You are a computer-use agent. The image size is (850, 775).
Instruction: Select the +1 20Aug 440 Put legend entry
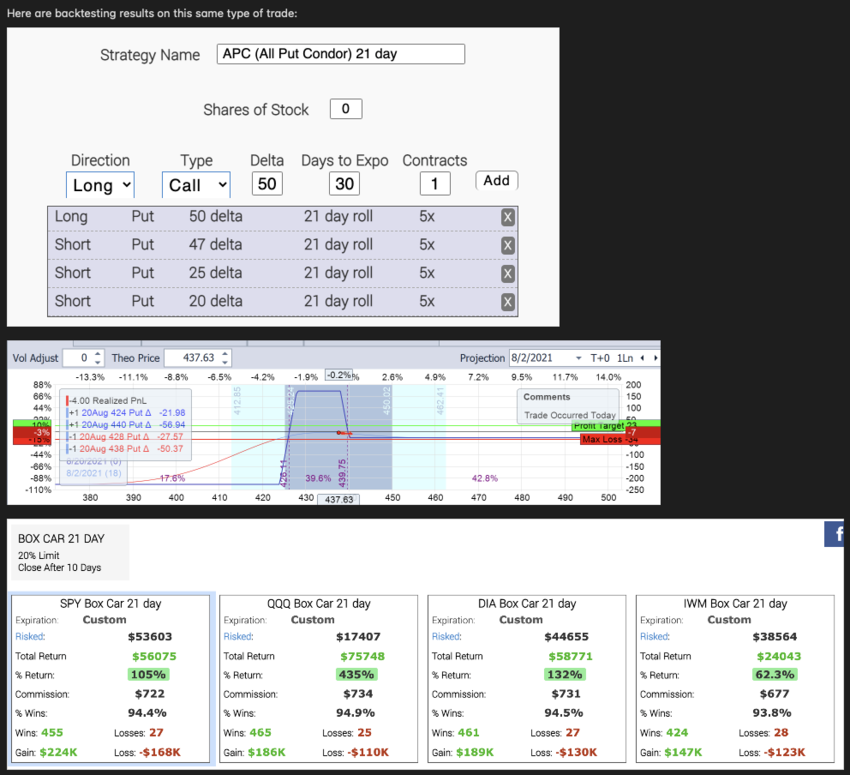pos(126,424)
